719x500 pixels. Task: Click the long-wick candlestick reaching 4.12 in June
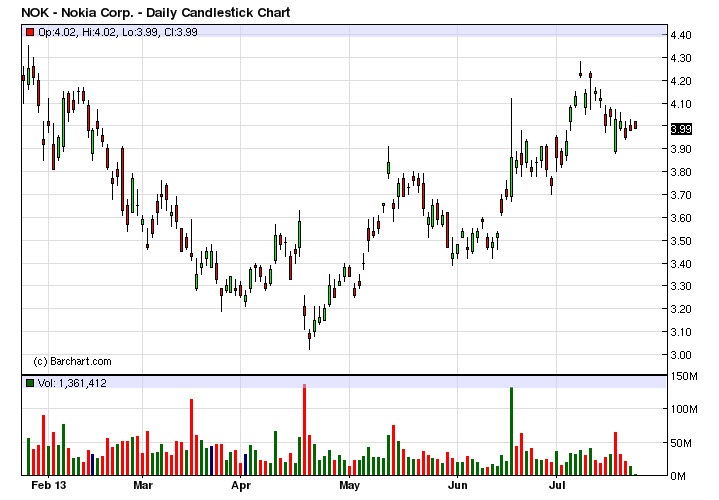(x=511, y=150)
